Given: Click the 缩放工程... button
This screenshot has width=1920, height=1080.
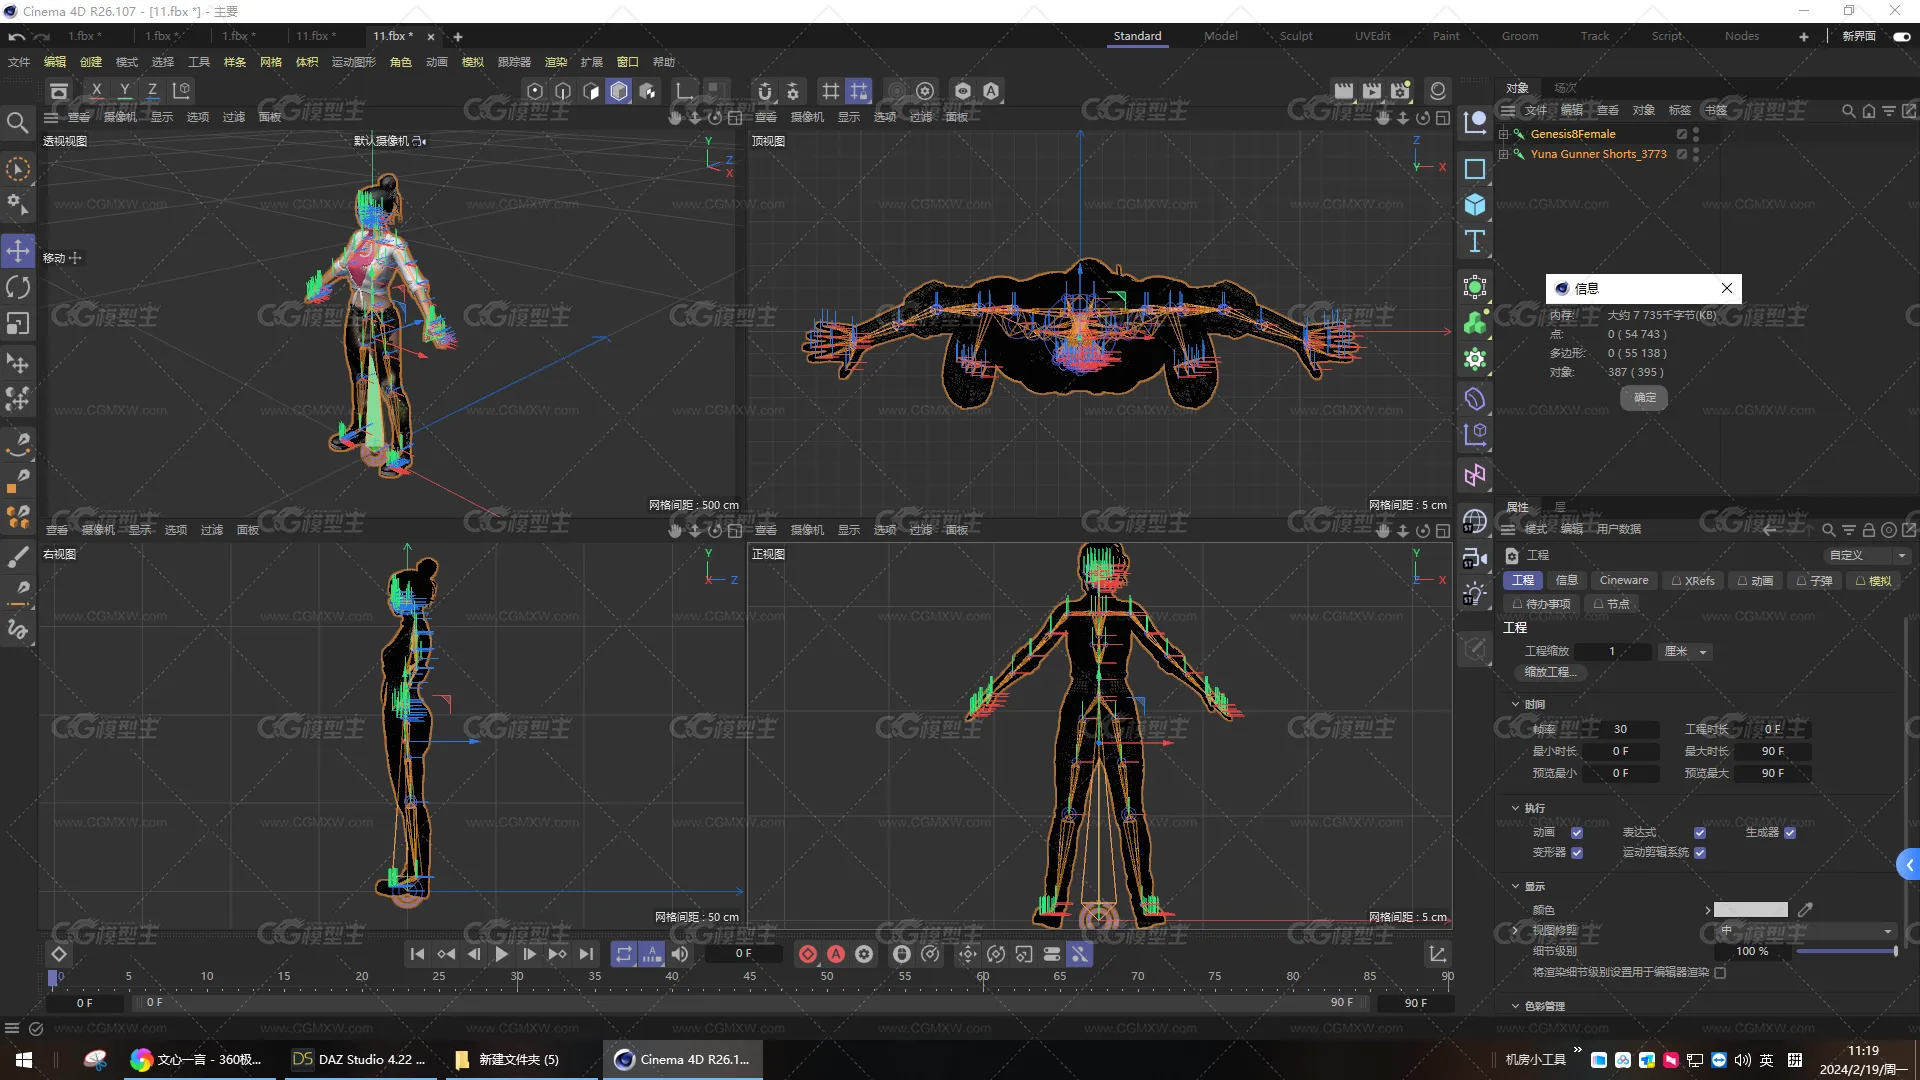Looking at the screenshot, I should 1550,672.
